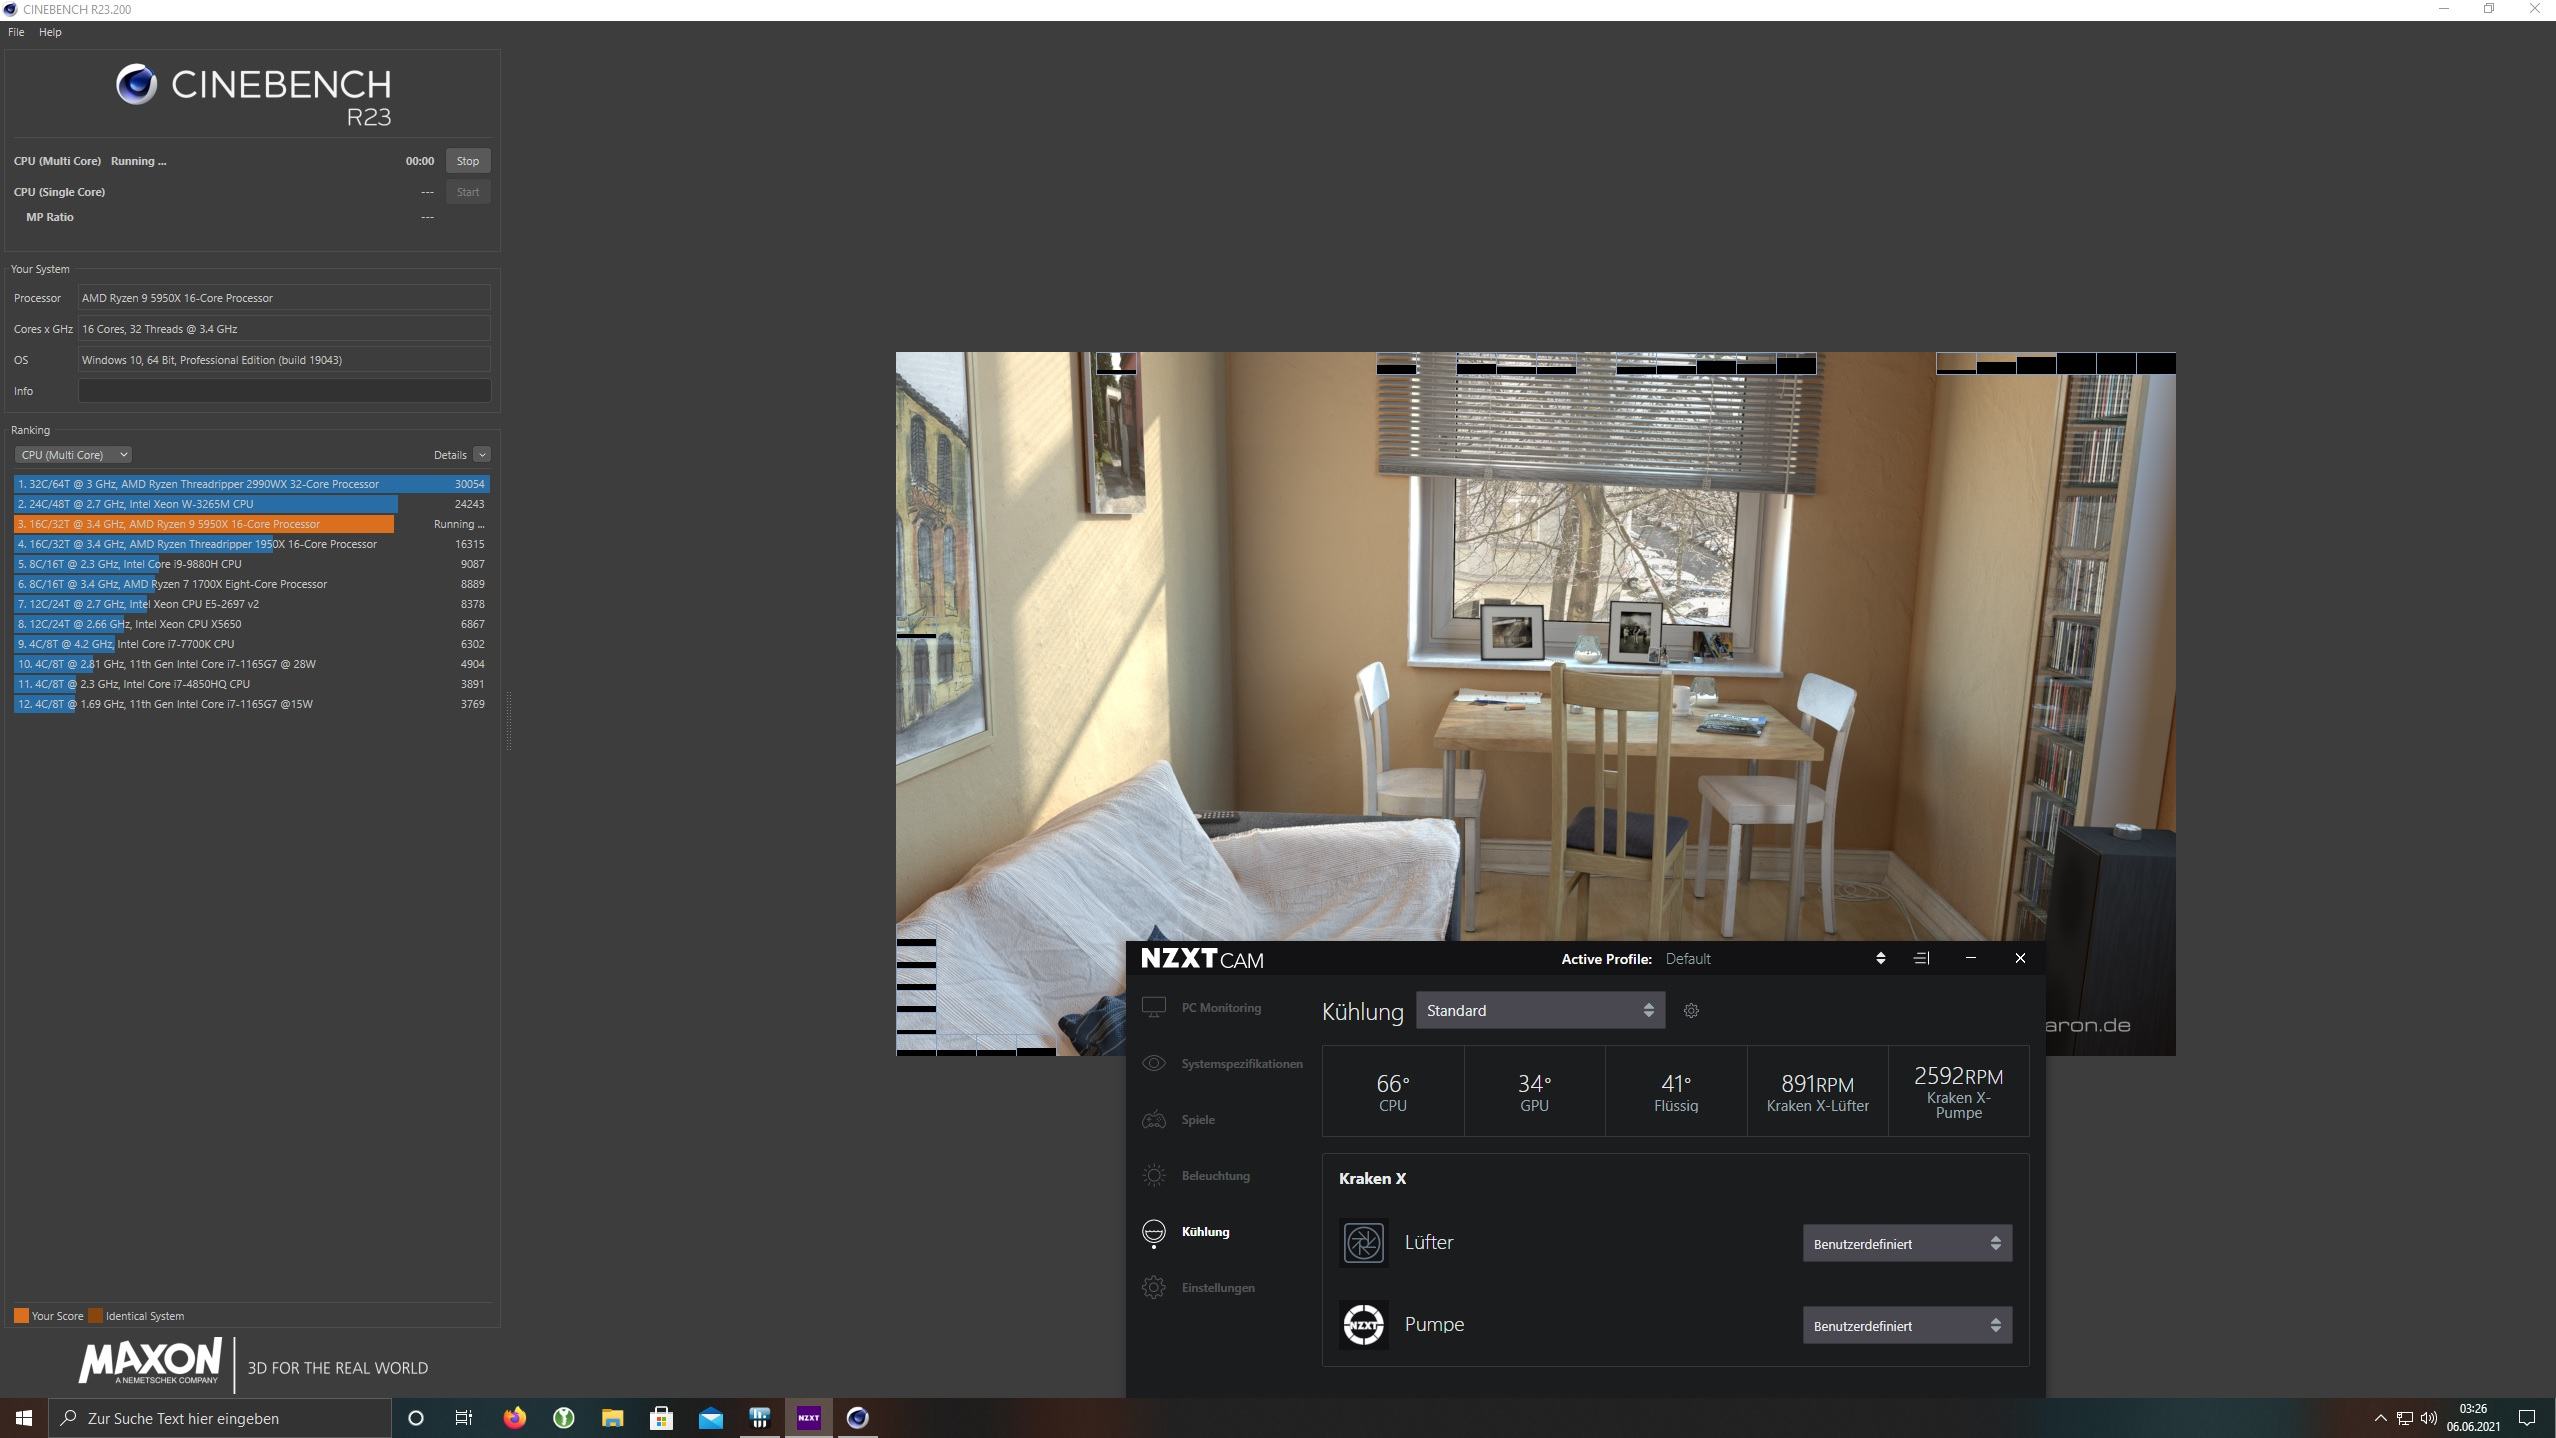Open Mail app from the taskbar
The width and height of the screenshot is (2556, 1438).
(x=710, y=1418)
